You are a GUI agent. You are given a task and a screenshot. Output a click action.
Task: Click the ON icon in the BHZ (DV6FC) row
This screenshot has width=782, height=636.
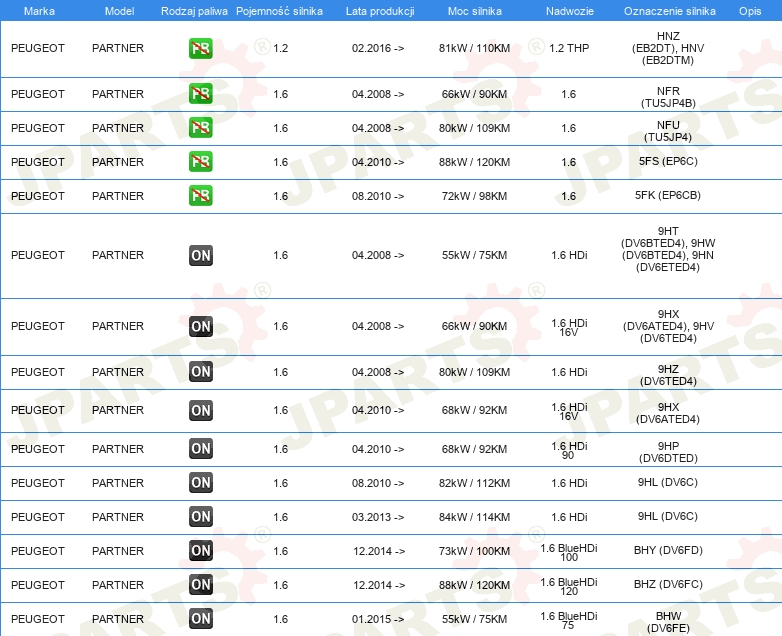[x=200, y=585]
